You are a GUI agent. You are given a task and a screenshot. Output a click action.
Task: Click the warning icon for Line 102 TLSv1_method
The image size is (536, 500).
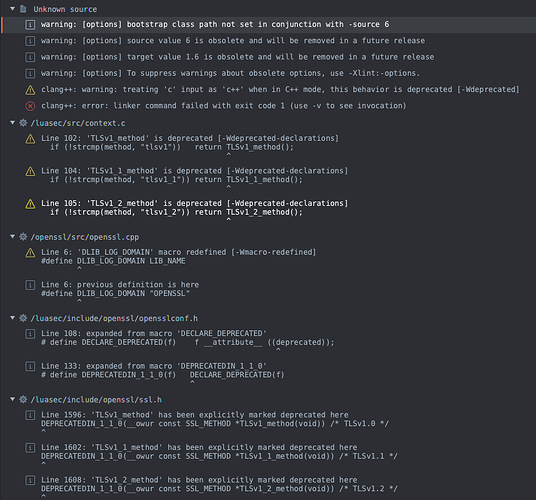click(x=30, y=139)
